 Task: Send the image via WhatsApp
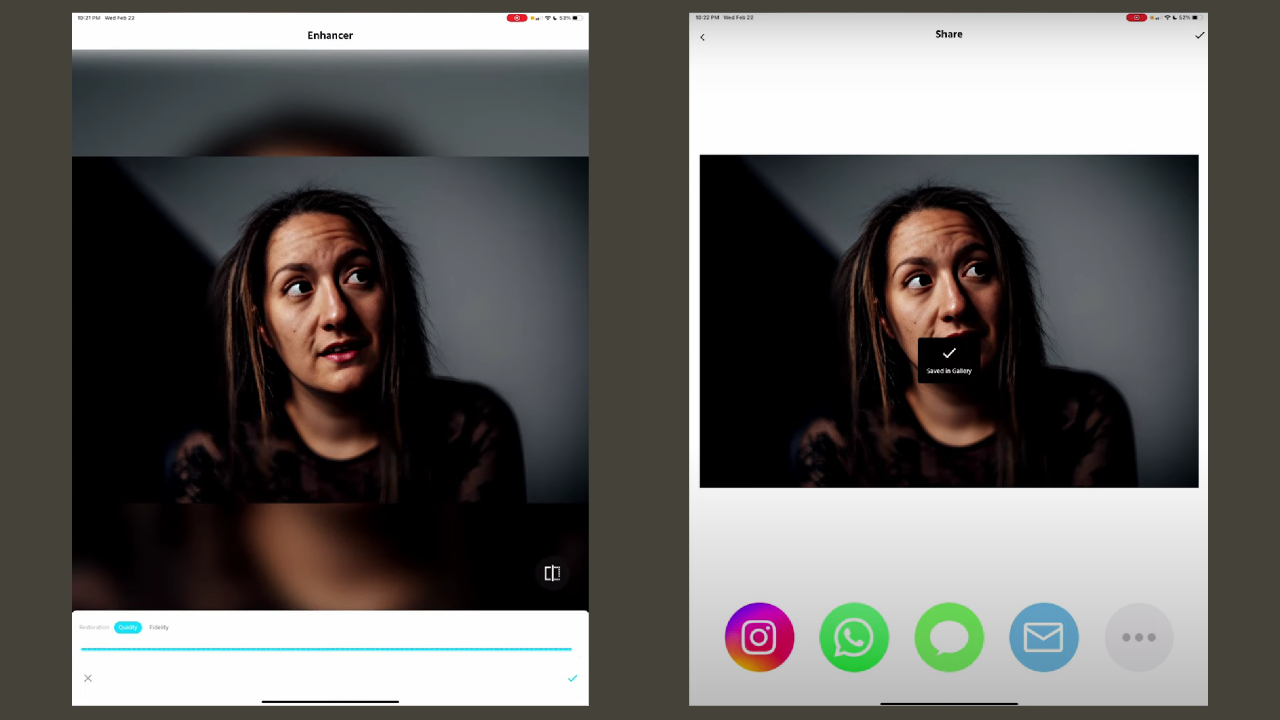pyautogui.click(x=854, y=637)
